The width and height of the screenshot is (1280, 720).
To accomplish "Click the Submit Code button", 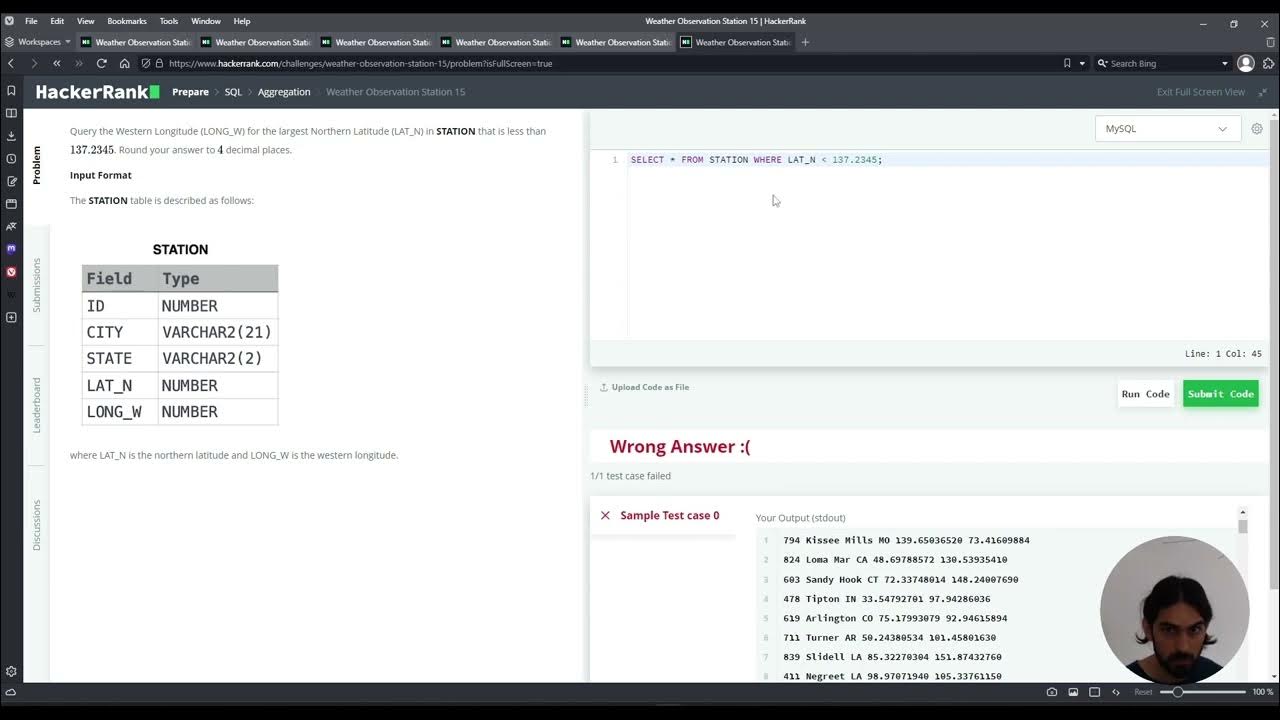I will coord(1220,394).
